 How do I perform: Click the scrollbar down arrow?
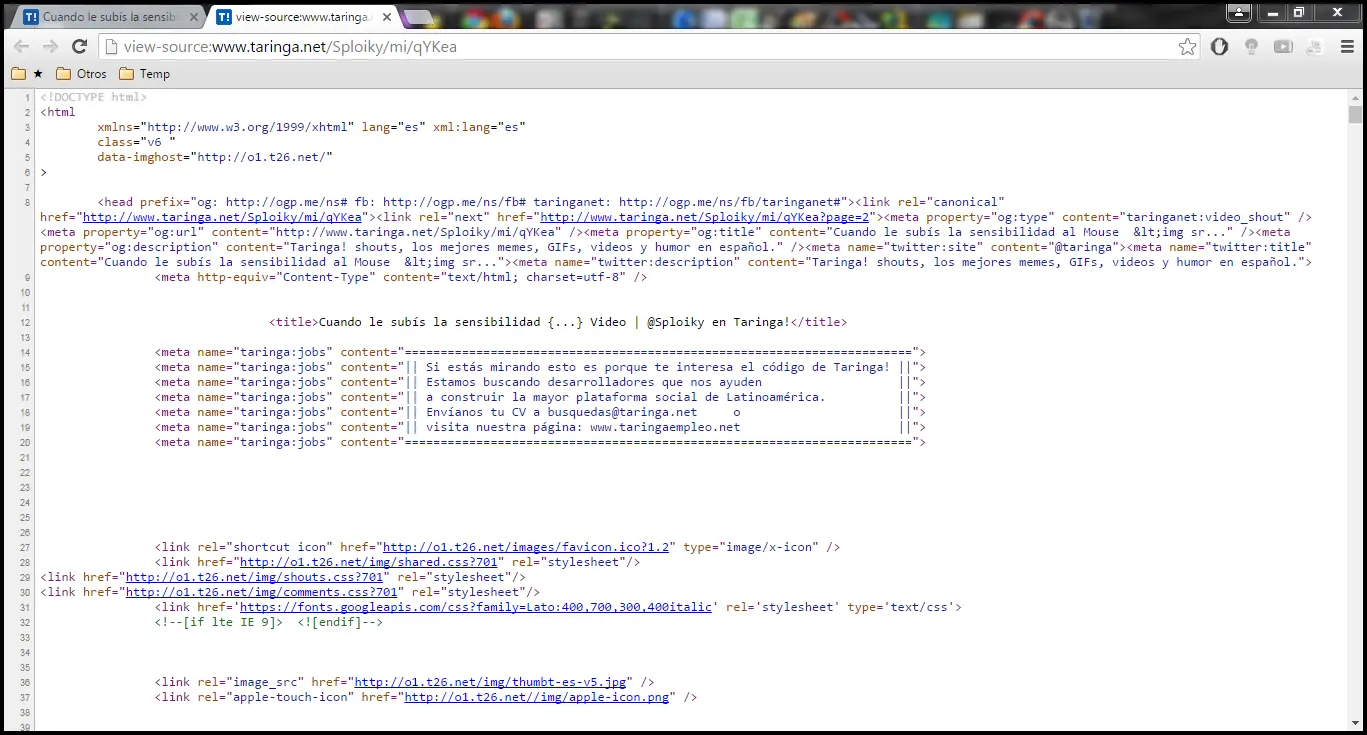click(x=1355, y=723)
